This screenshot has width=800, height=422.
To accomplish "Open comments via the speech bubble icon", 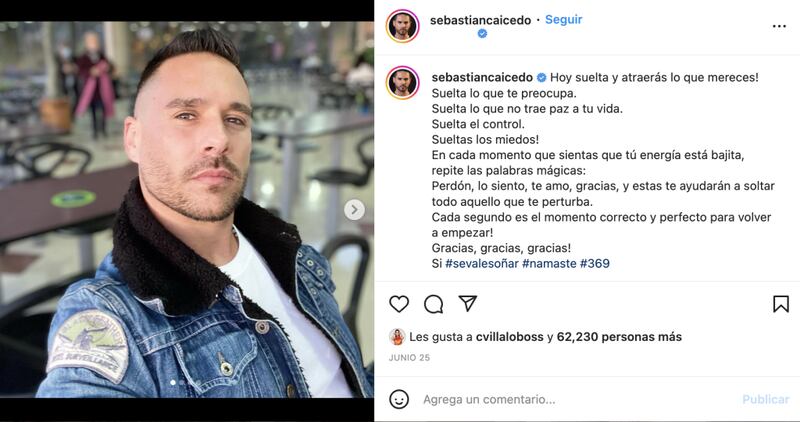I will (433, 304).
